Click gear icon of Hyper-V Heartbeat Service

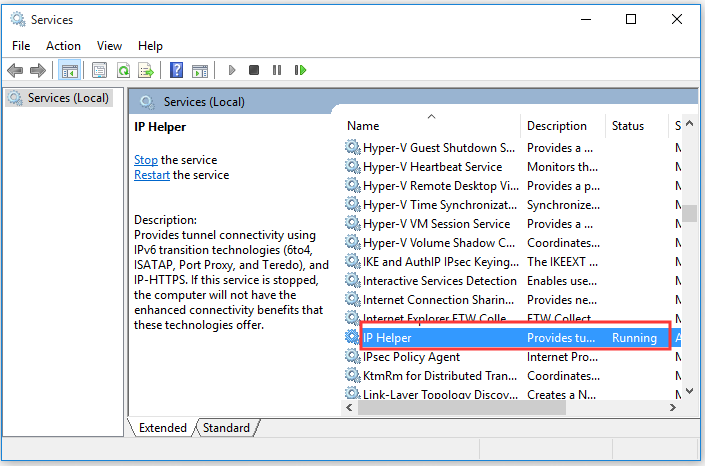pyautogui.click(x=353, y=166)
